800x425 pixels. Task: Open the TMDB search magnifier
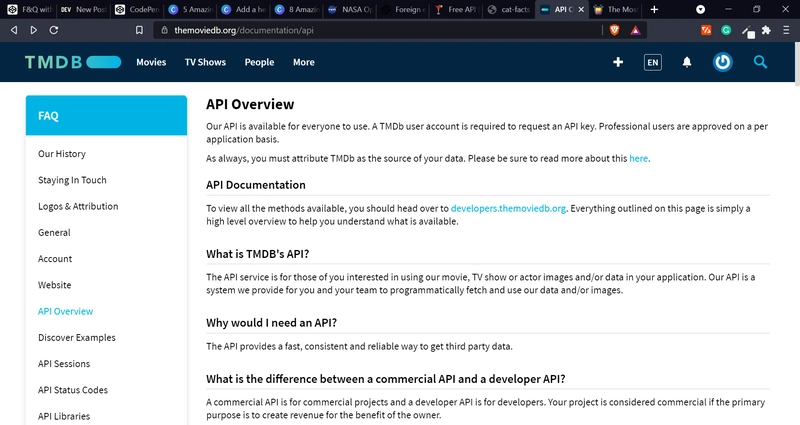(x=760, y=62)
